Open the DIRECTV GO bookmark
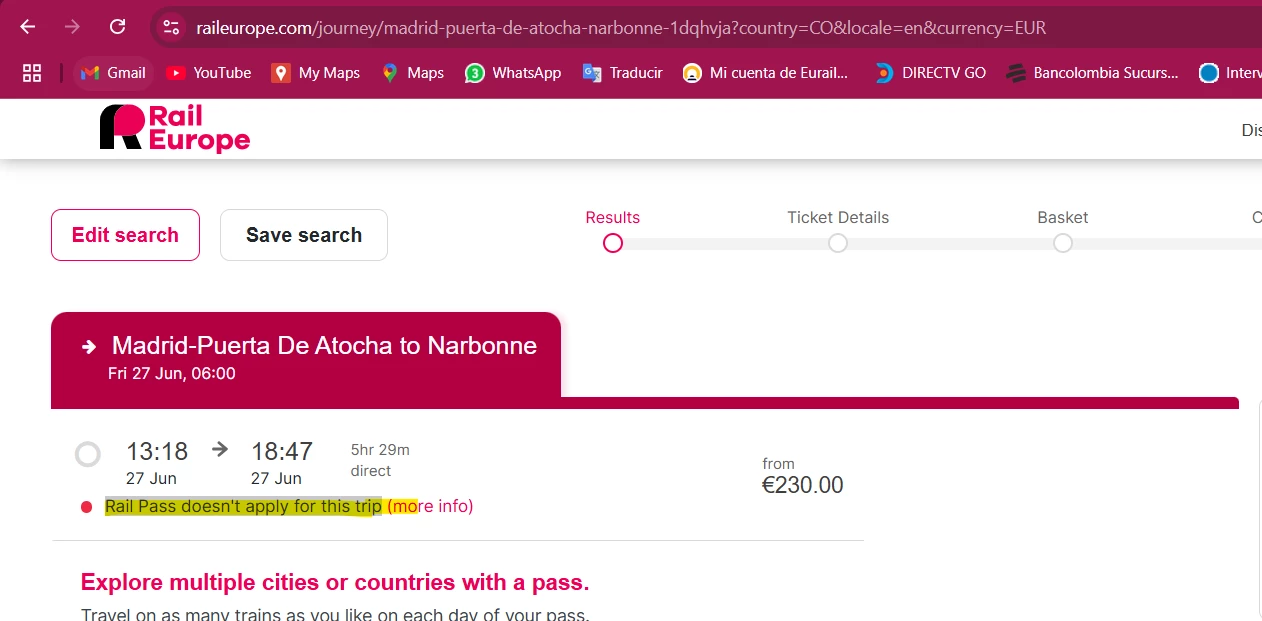This screenshot has width=1262, height=621. 930,72
